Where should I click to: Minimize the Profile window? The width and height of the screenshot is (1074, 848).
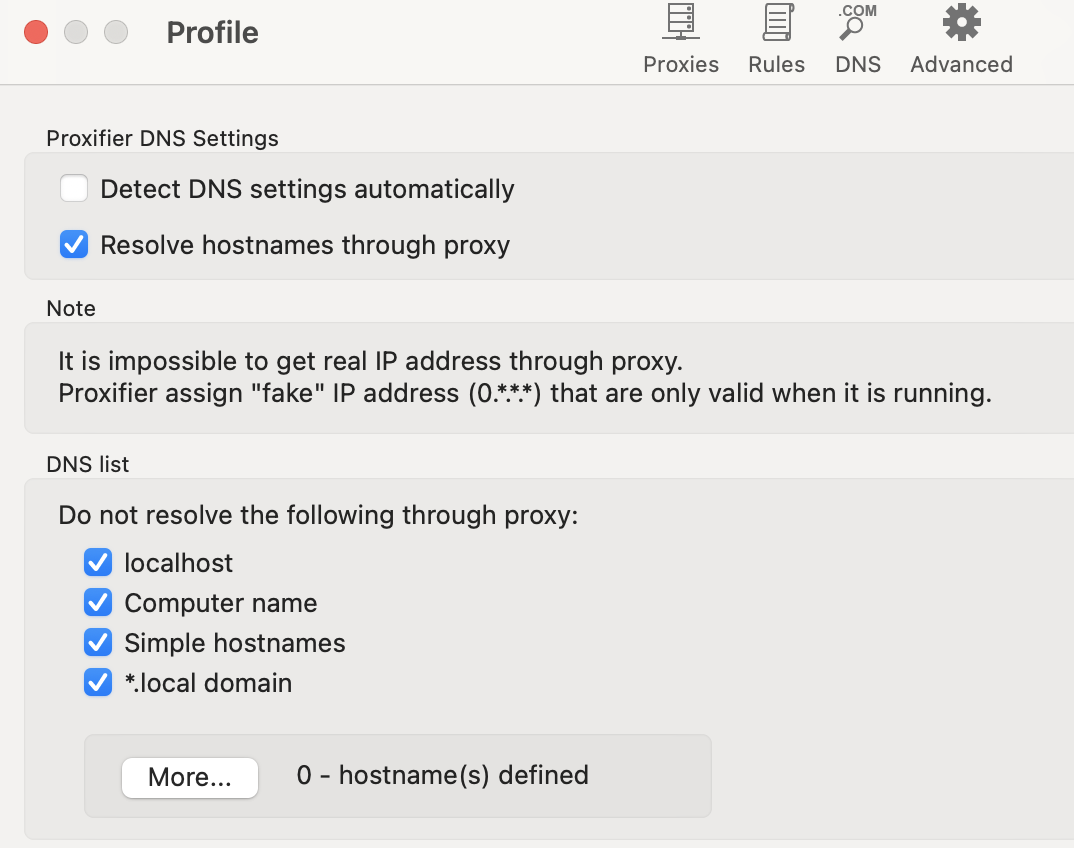coord(76,32)
